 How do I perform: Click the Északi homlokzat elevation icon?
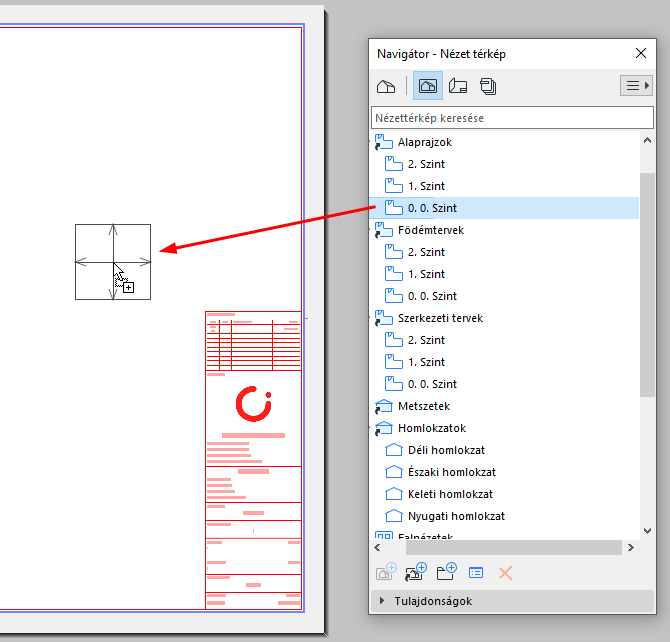pos(394,472)
